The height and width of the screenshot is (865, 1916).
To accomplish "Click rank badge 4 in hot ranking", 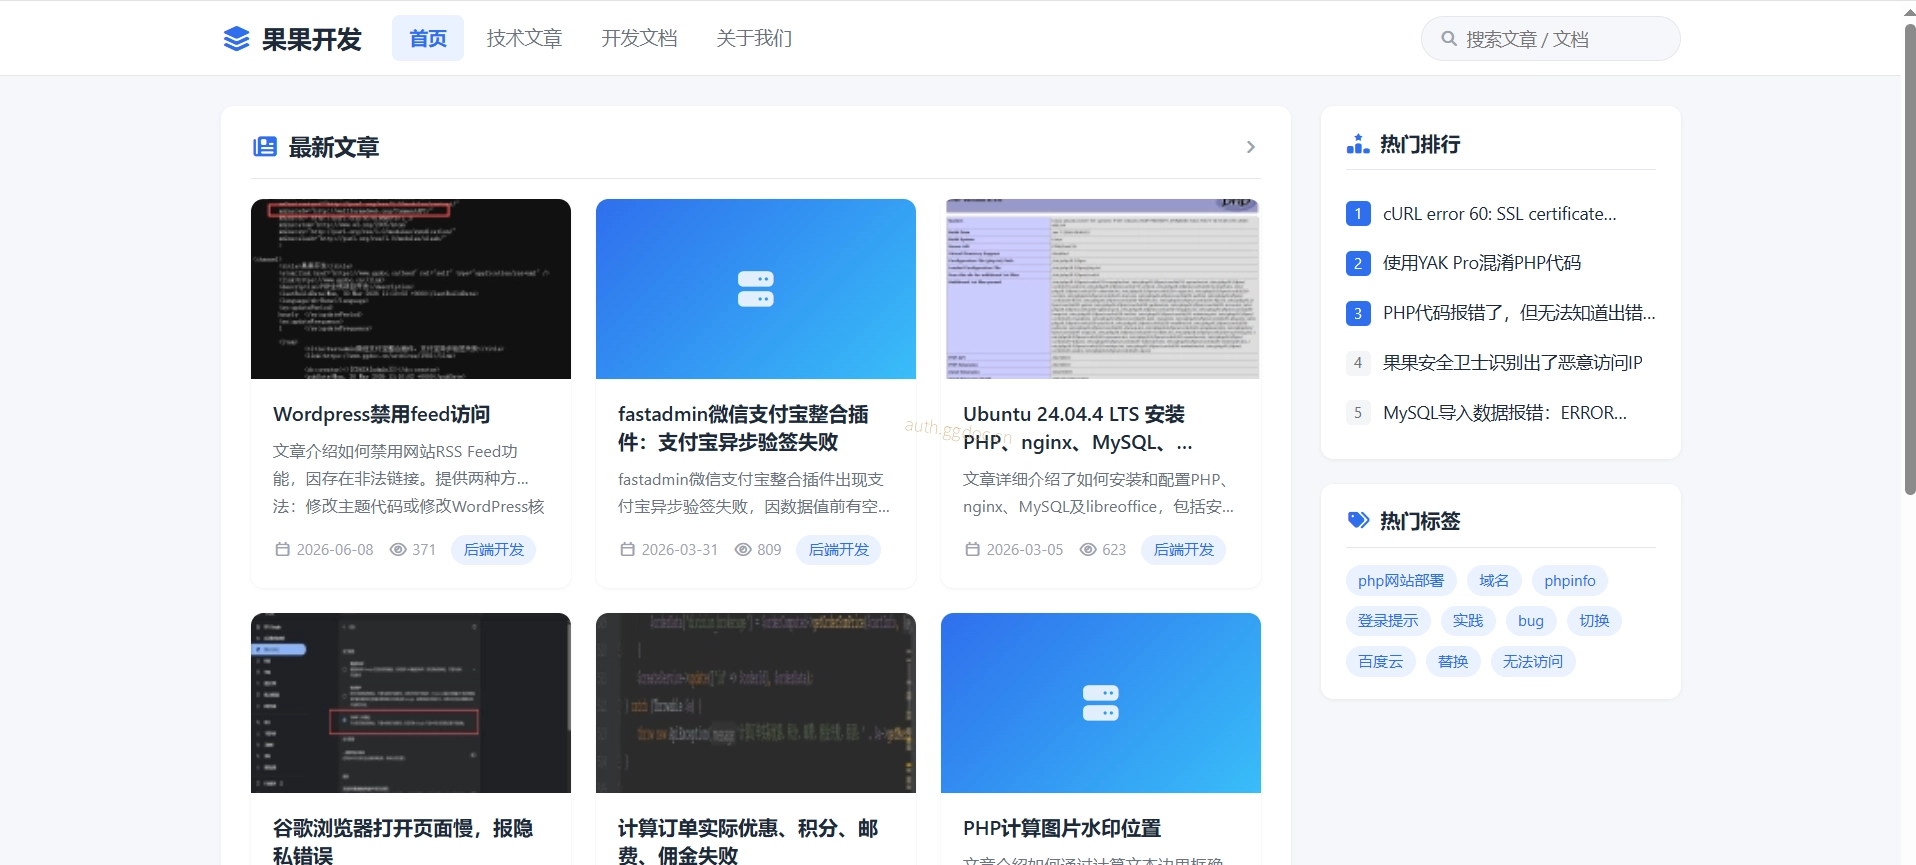I will [x=1358, y=363].
